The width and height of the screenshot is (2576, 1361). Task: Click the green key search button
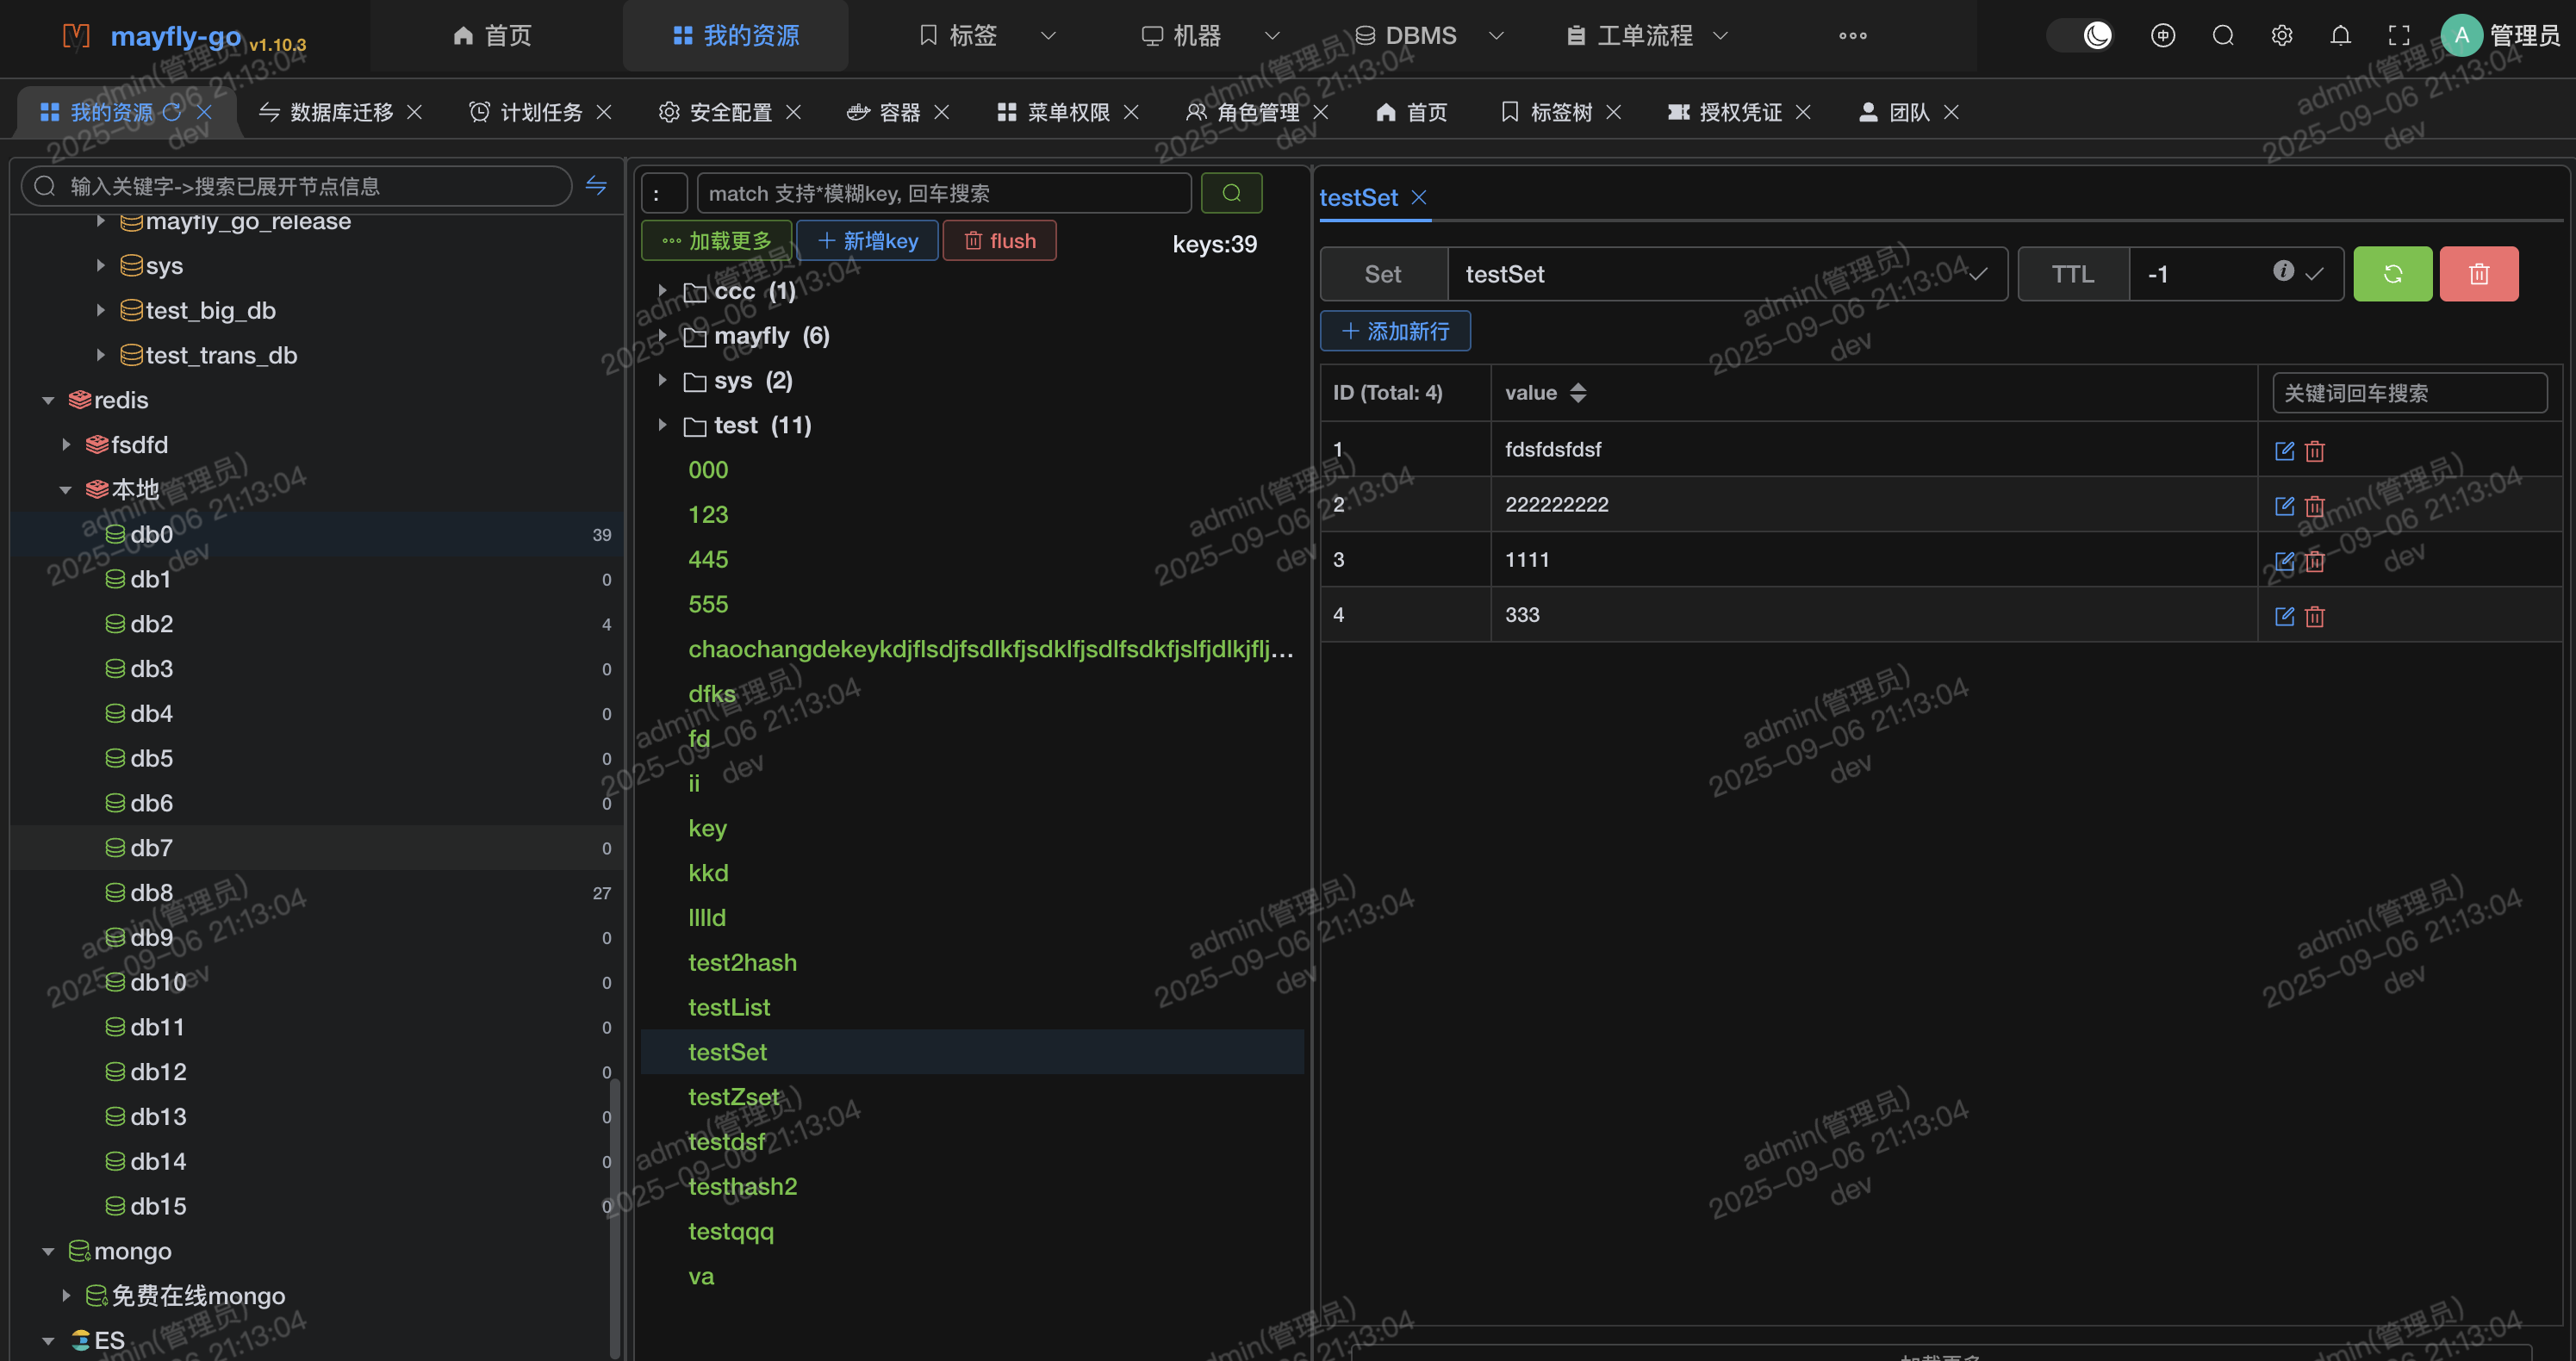[x=1231, y=193]
